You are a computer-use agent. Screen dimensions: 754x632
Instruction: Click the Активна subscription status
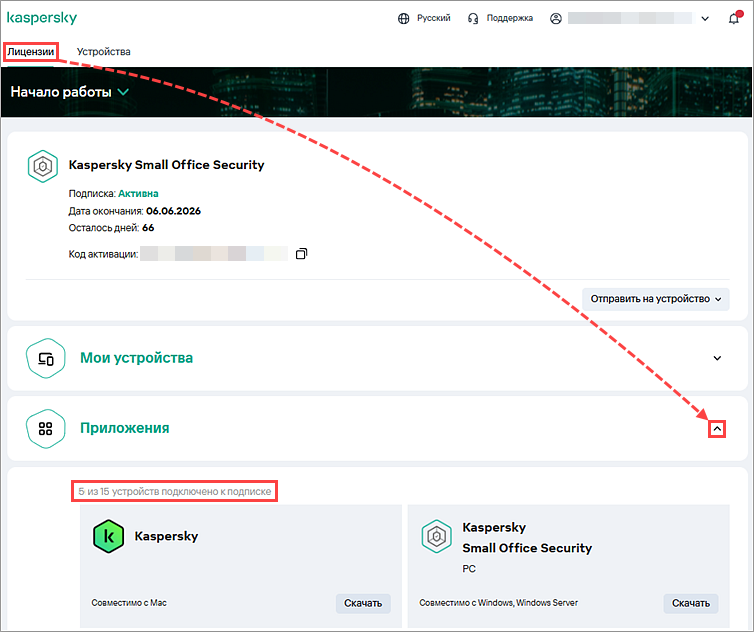pyautogui.click(x=138, y=193)
